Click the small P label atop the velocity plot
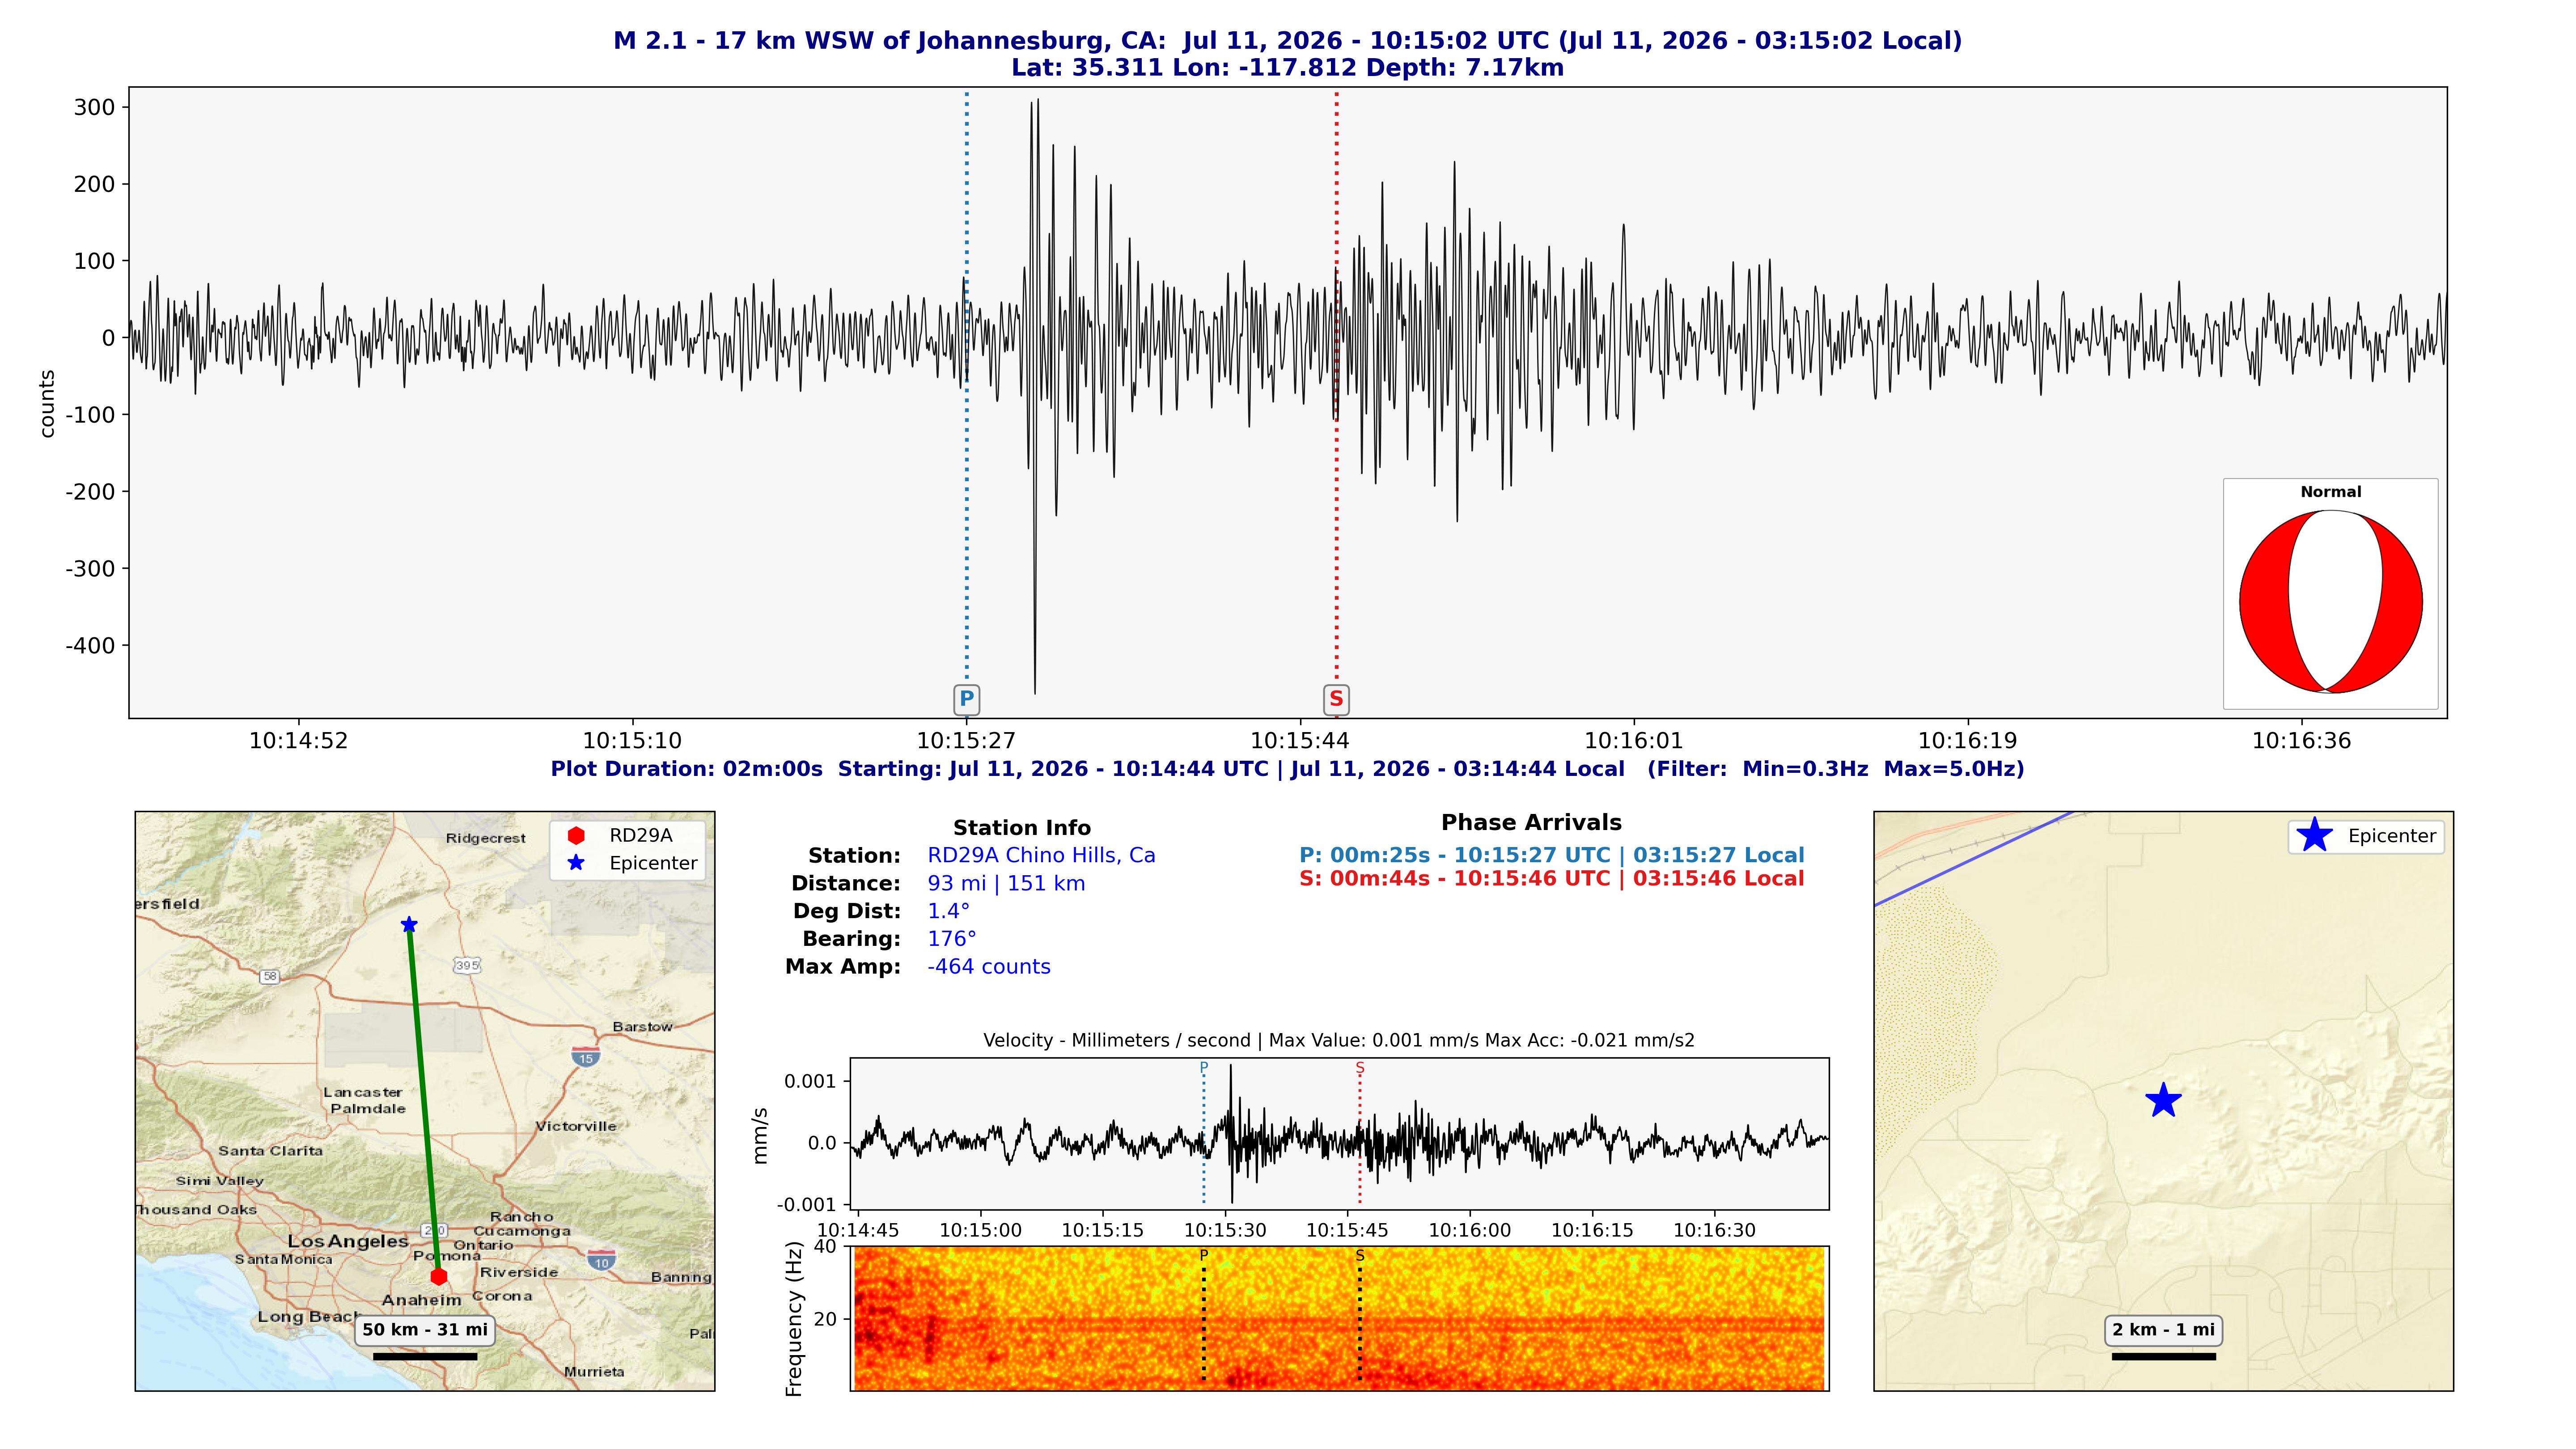The height and width of the screenshot is (1449, 2576). [x=1203, y=1067]
